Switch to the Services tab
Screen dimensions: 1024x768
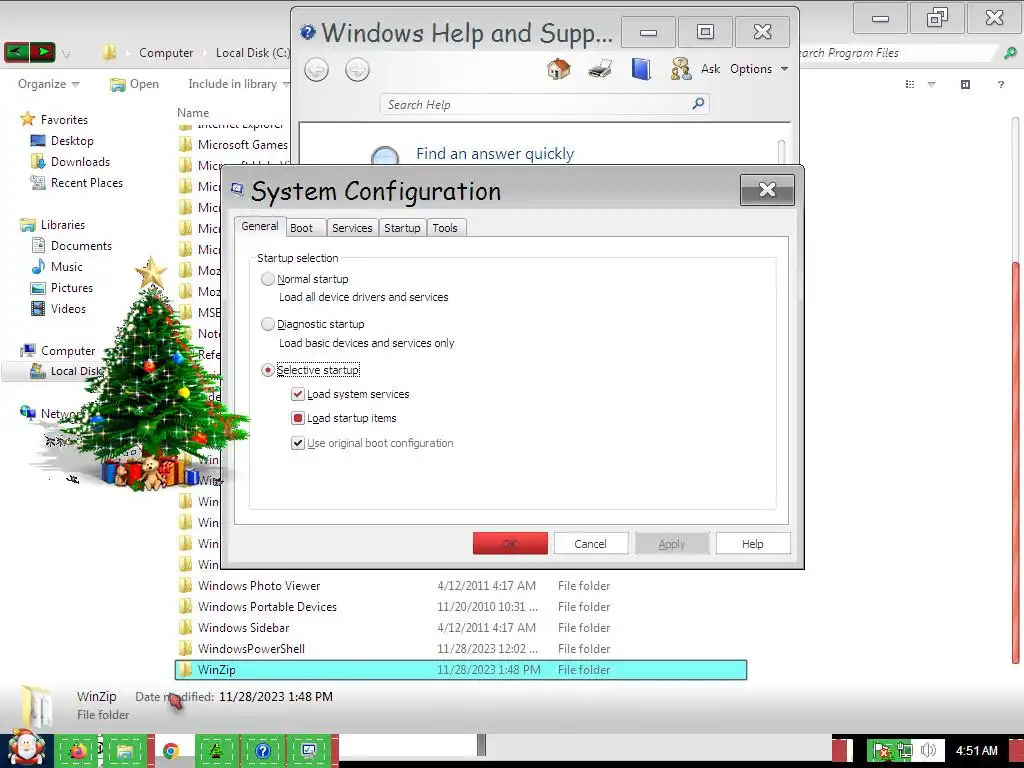pyautogui.click(x=352, y=228)
